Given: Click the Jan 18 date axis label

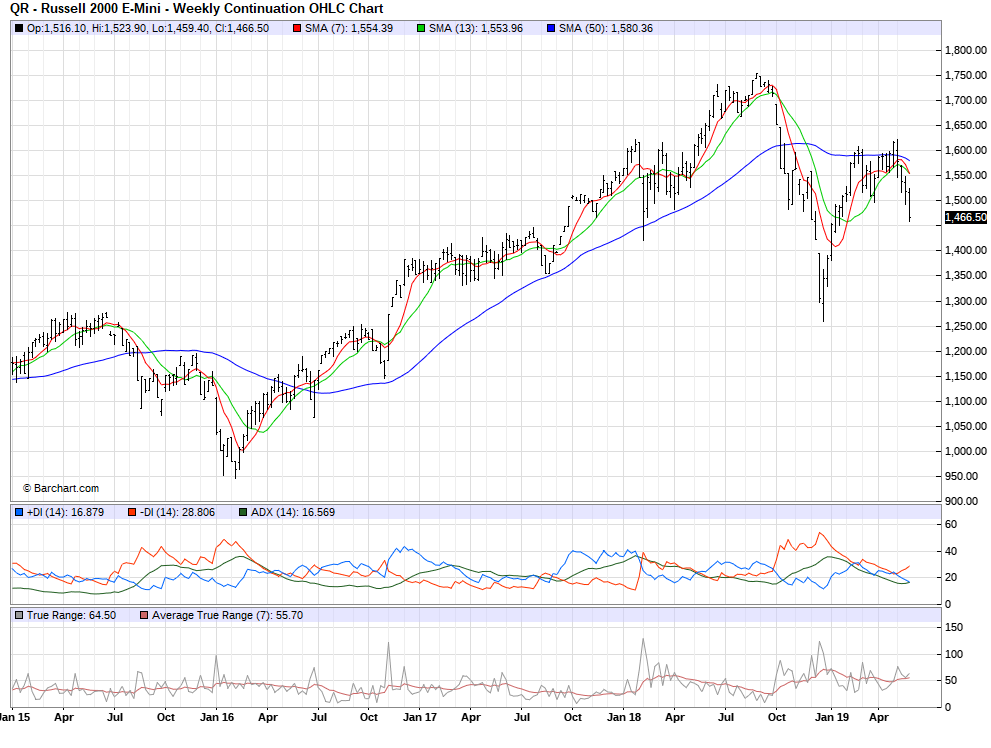Looking at the screenshot, I should pos(625,717).
